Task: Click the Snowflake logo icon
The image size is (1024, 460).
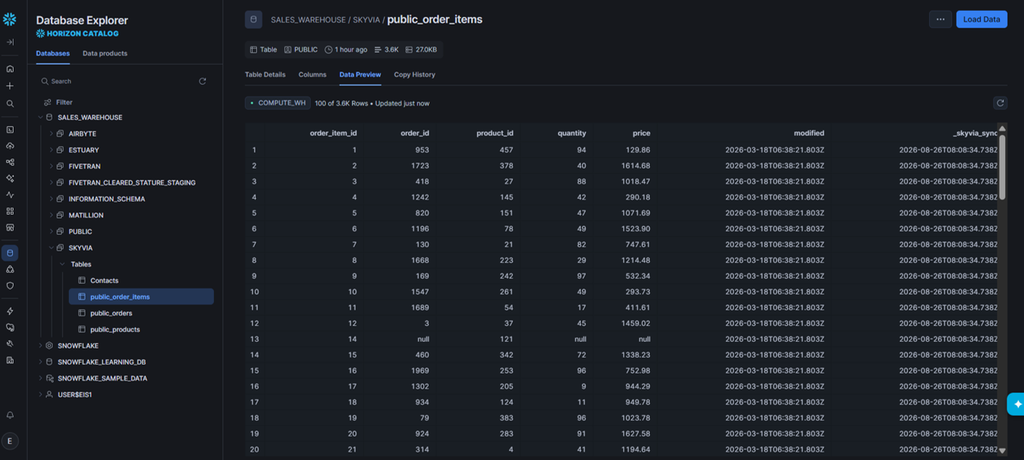Action: click(x=10, y=20)
